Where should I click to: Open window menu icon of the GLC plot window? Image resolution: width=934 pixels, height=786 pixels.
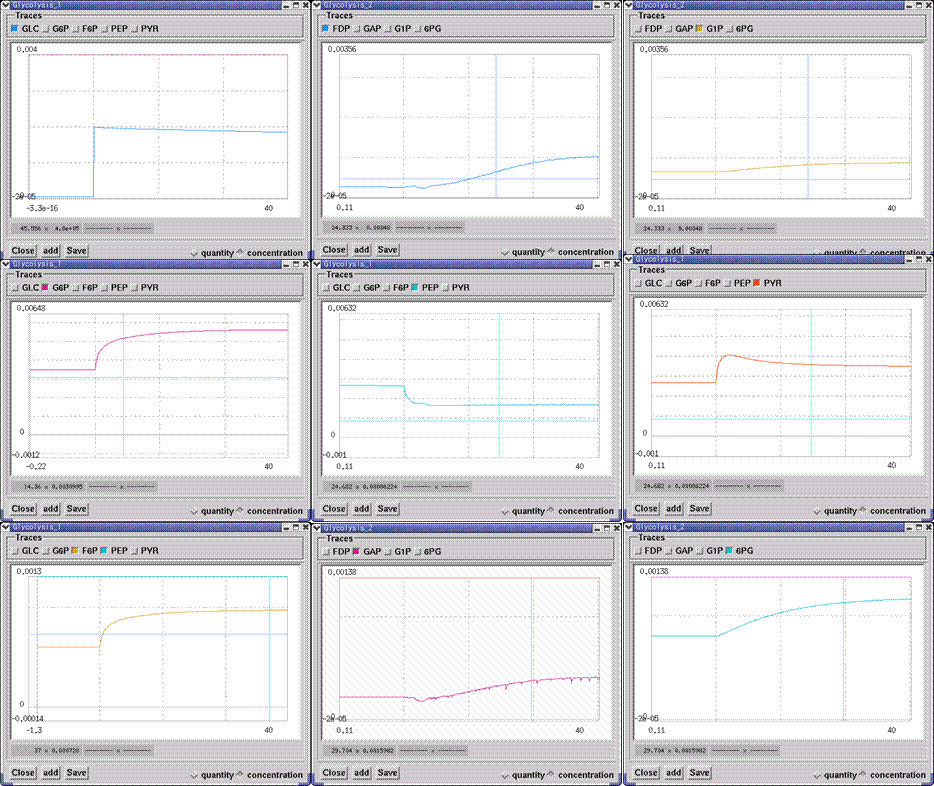(x=6, y=4)
